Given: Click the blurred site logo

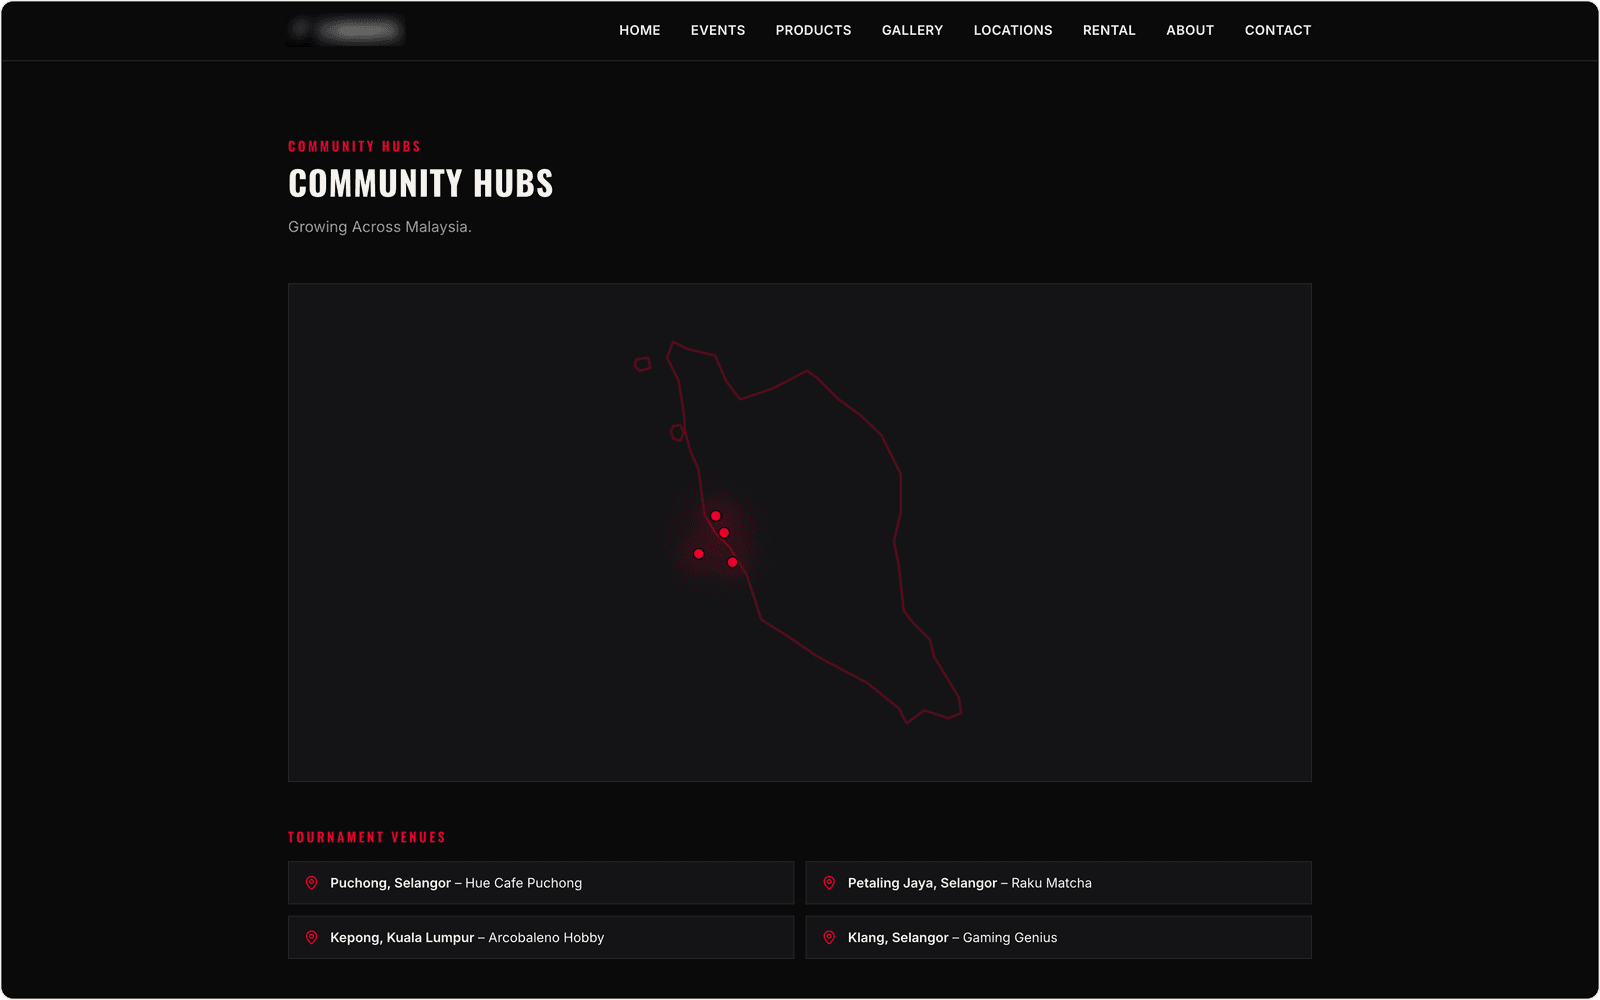Looking at the screenshot, I should (346, 31).
